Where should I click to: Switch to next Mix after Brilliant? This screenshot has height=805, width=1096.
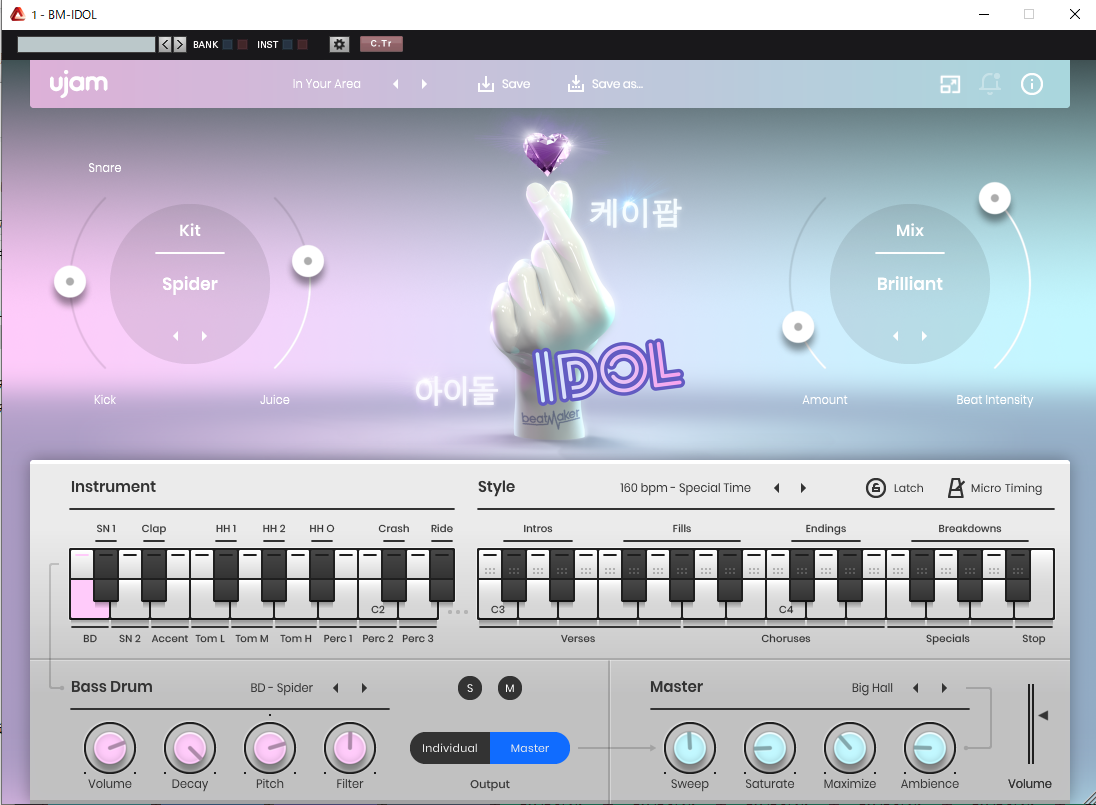pos(924,336)
